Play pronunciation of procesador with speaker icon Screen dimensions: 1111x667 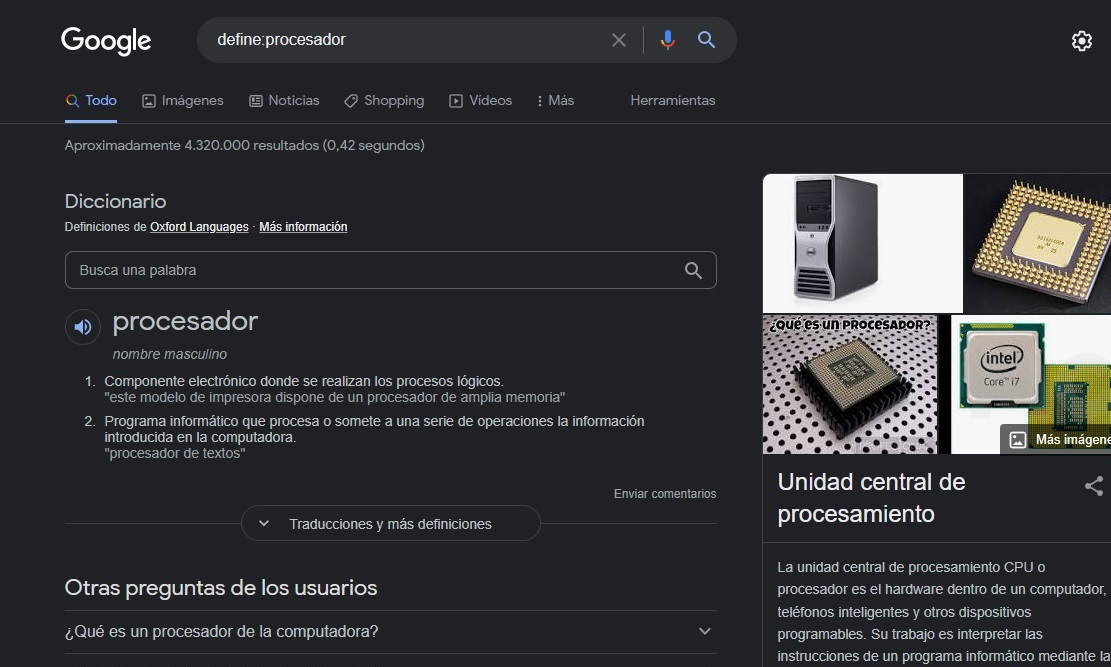click(83, 326)
